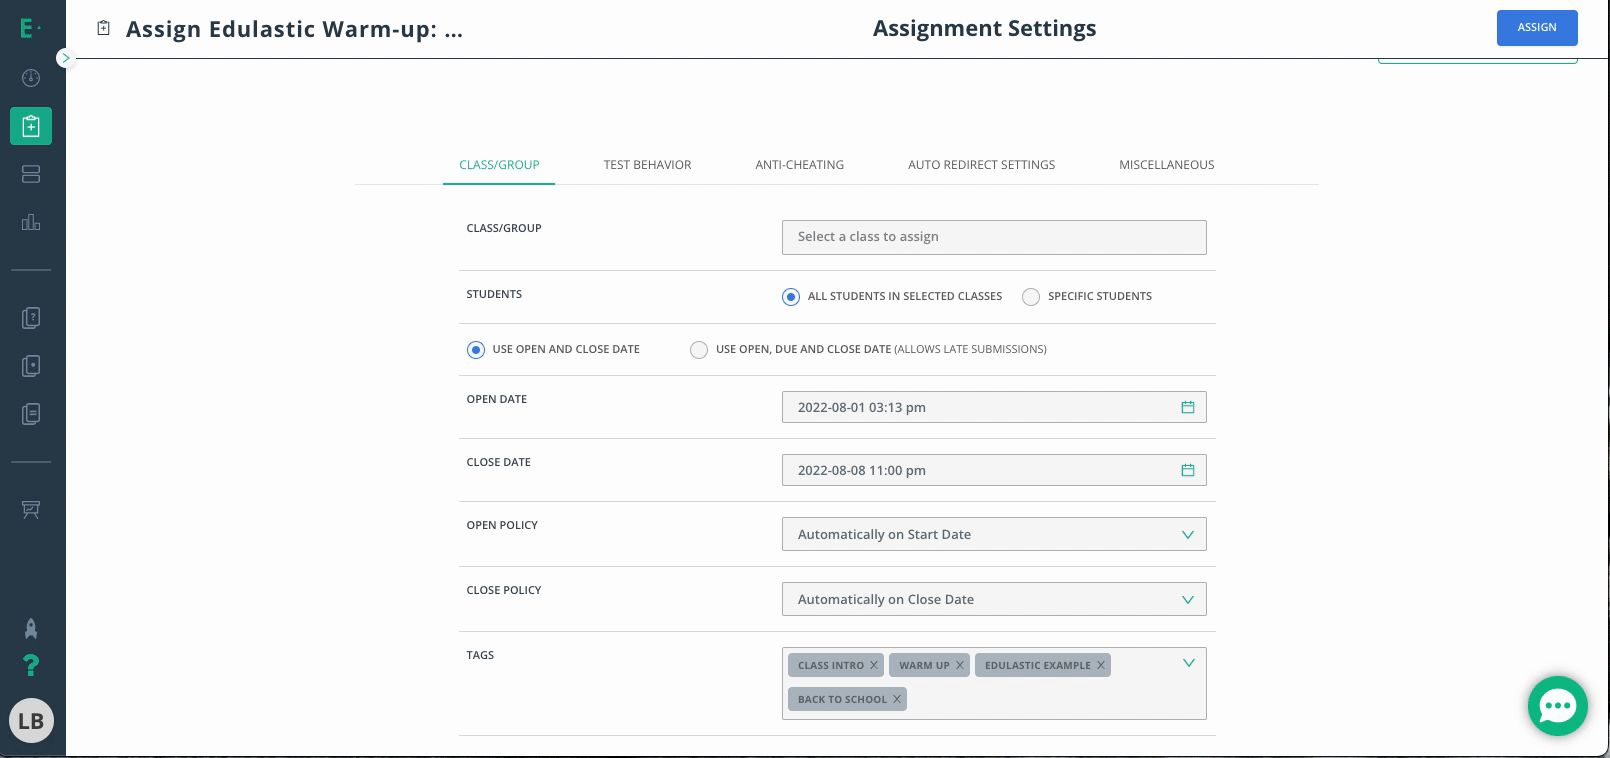Choose Use Open, Due and Close Date
This screenshot has width=1610, height=758.
(x=699, y=350)
